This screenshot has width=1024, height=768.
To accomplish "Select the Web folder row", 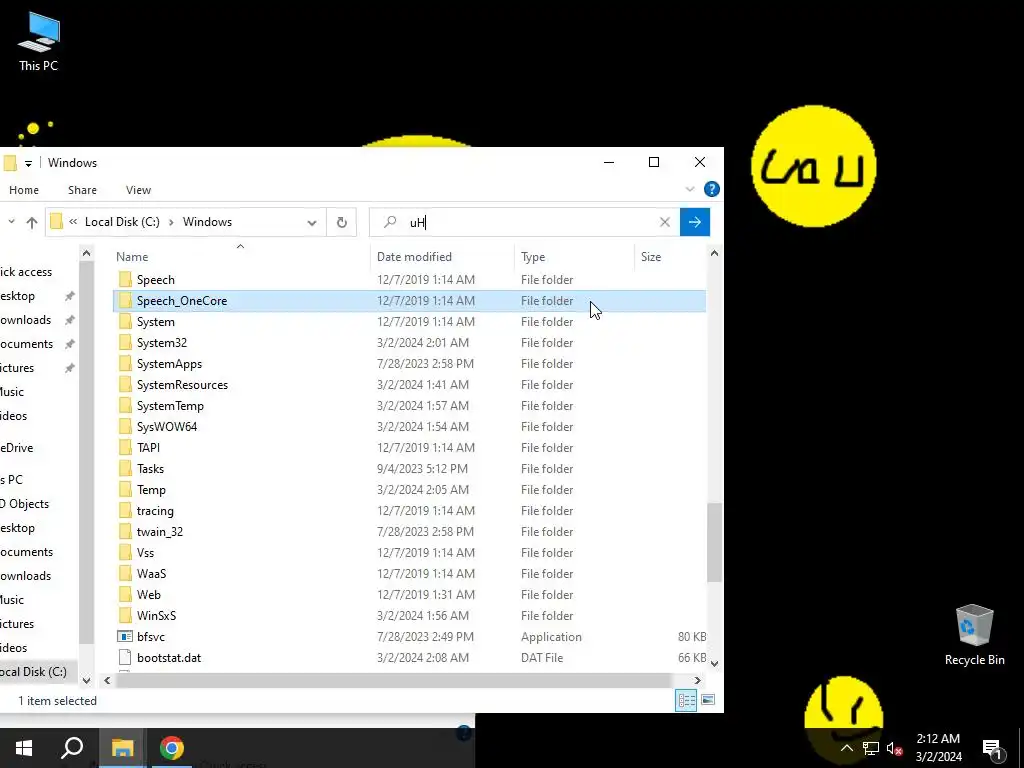I will 409,595.
